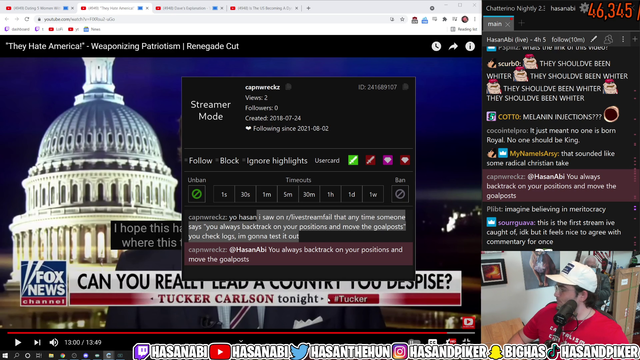
Task: Open Watch Later clock icon
Action: pyautogui.click(x=436, y=47)
